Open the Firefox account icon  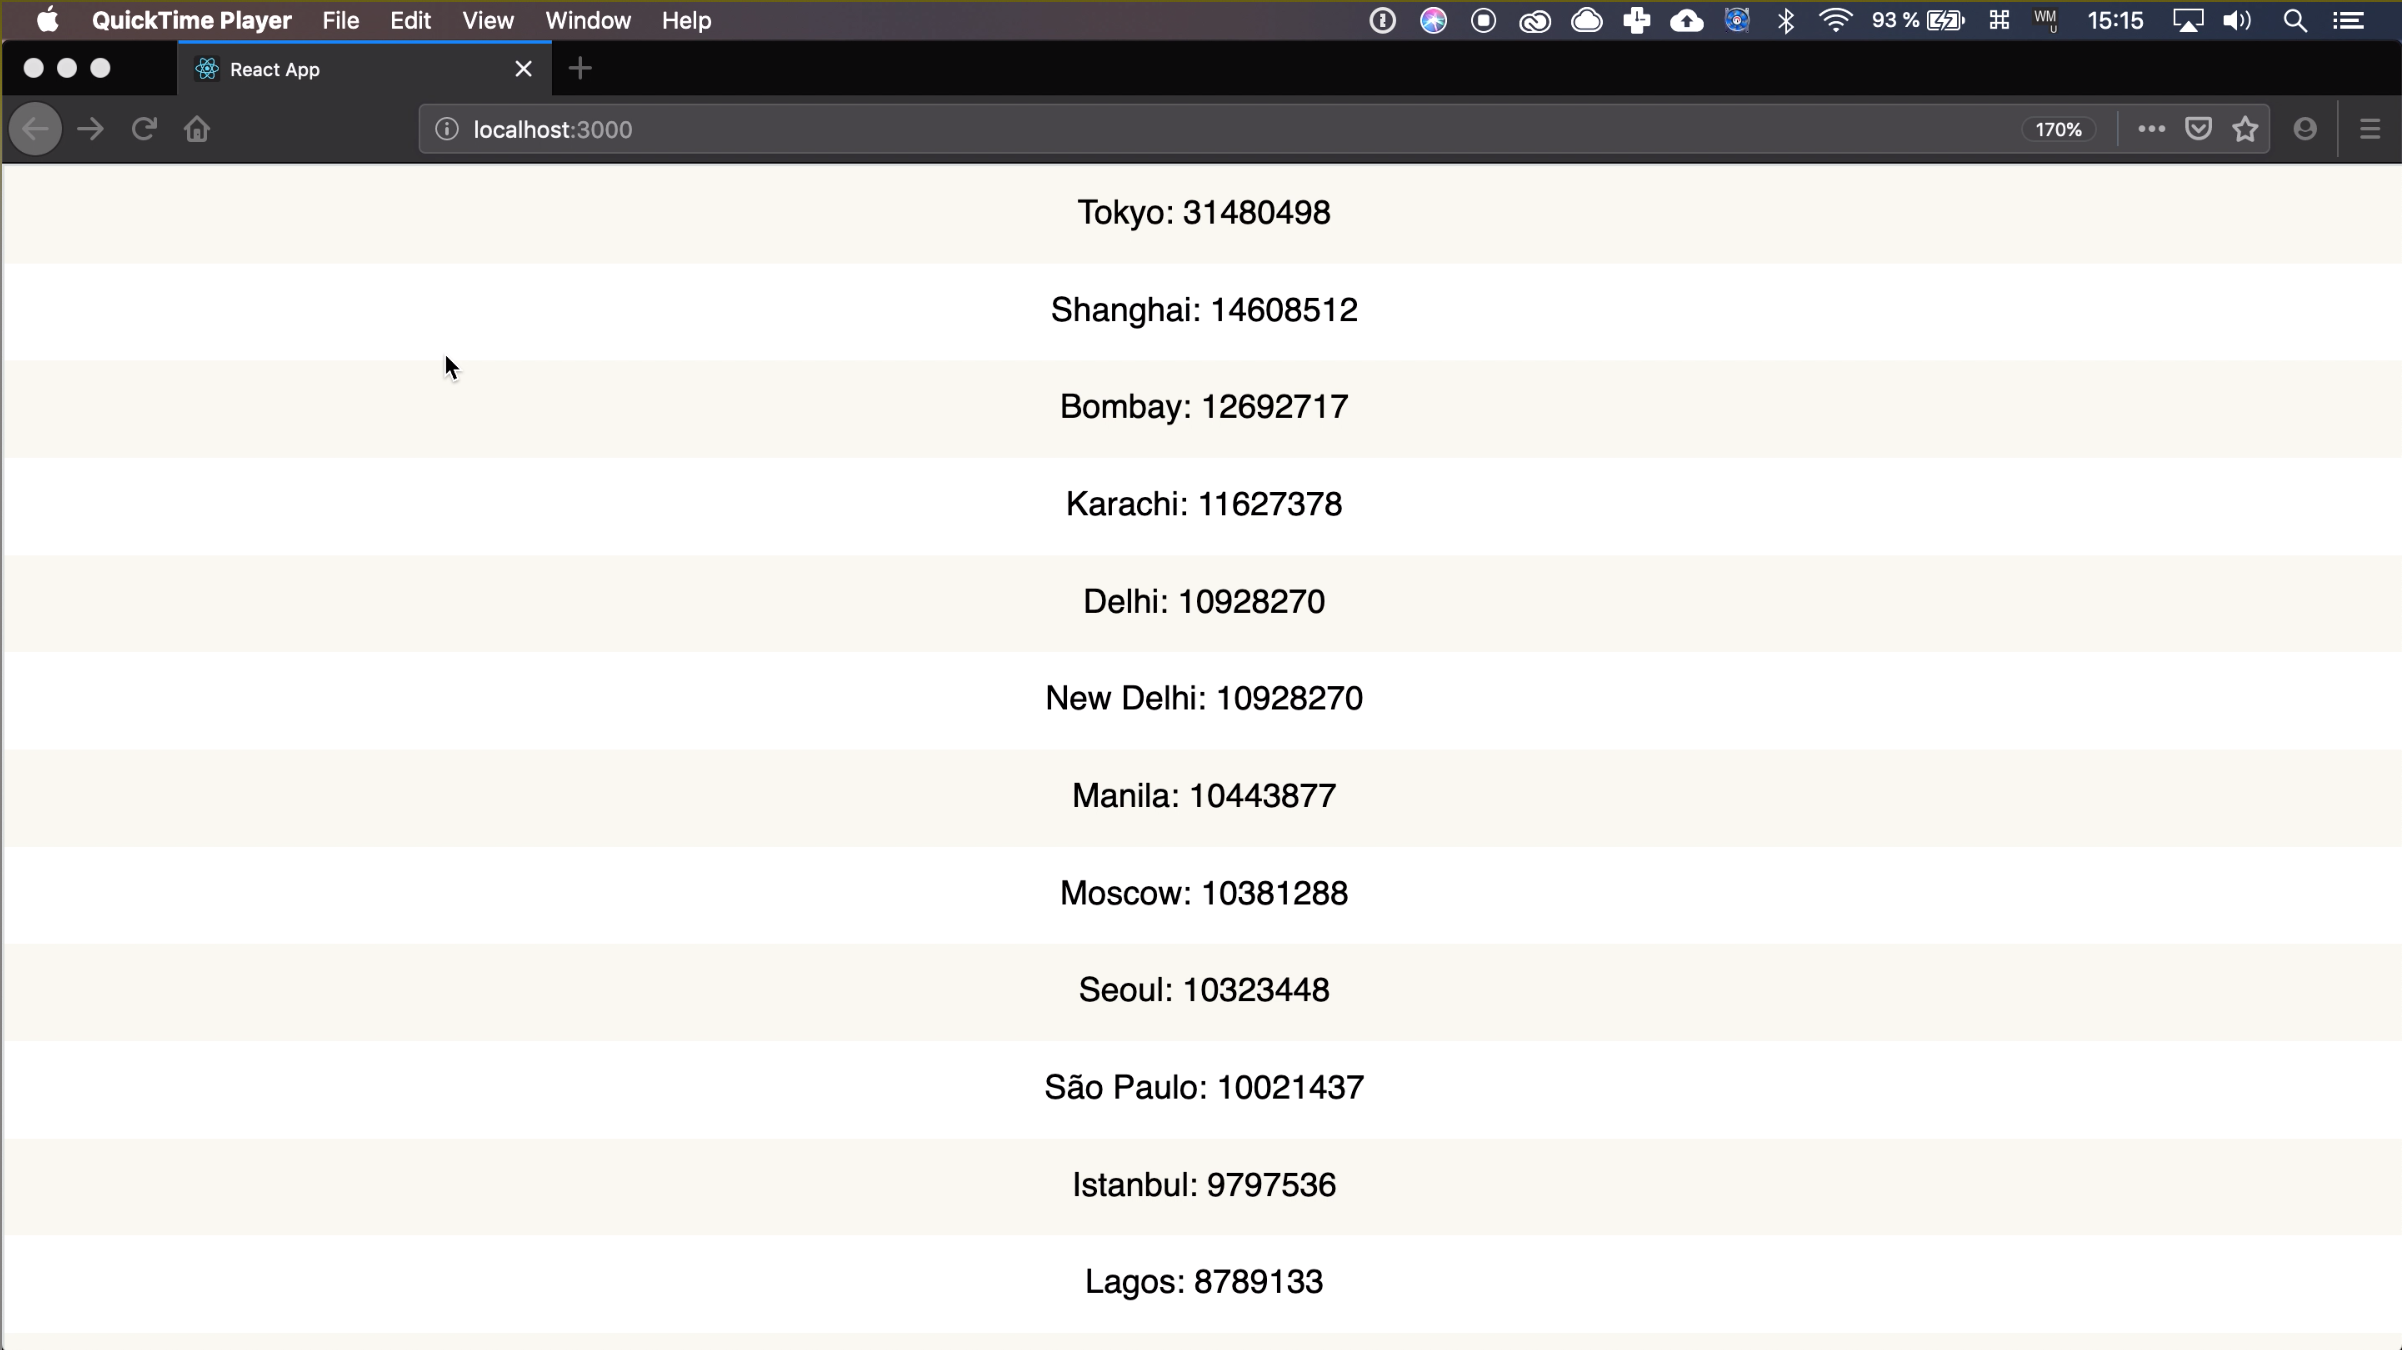2305,129
